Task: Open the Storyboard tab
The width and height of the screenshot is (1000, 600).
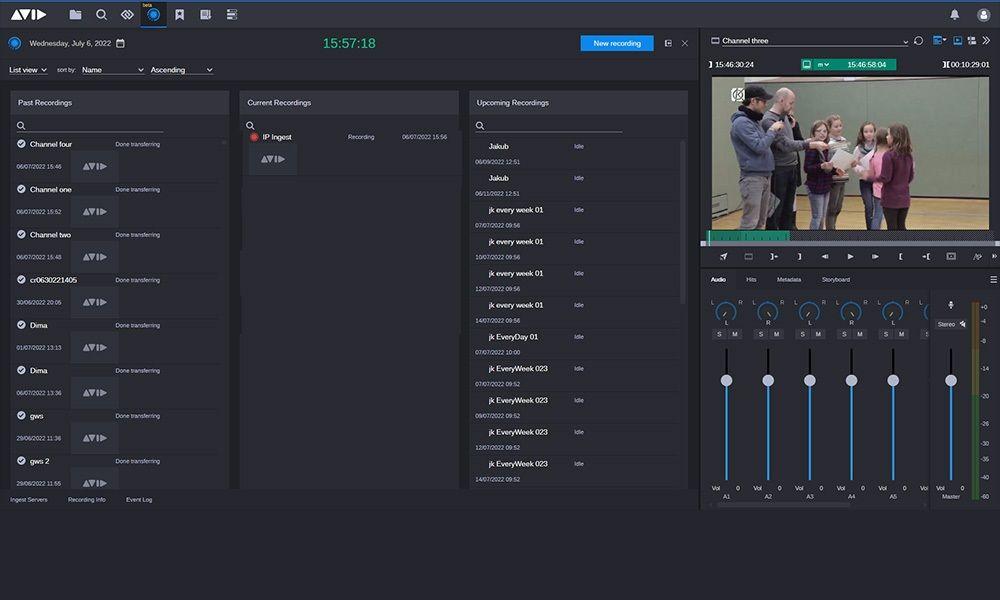Action: pyautogui.click(x=835, y=280)
